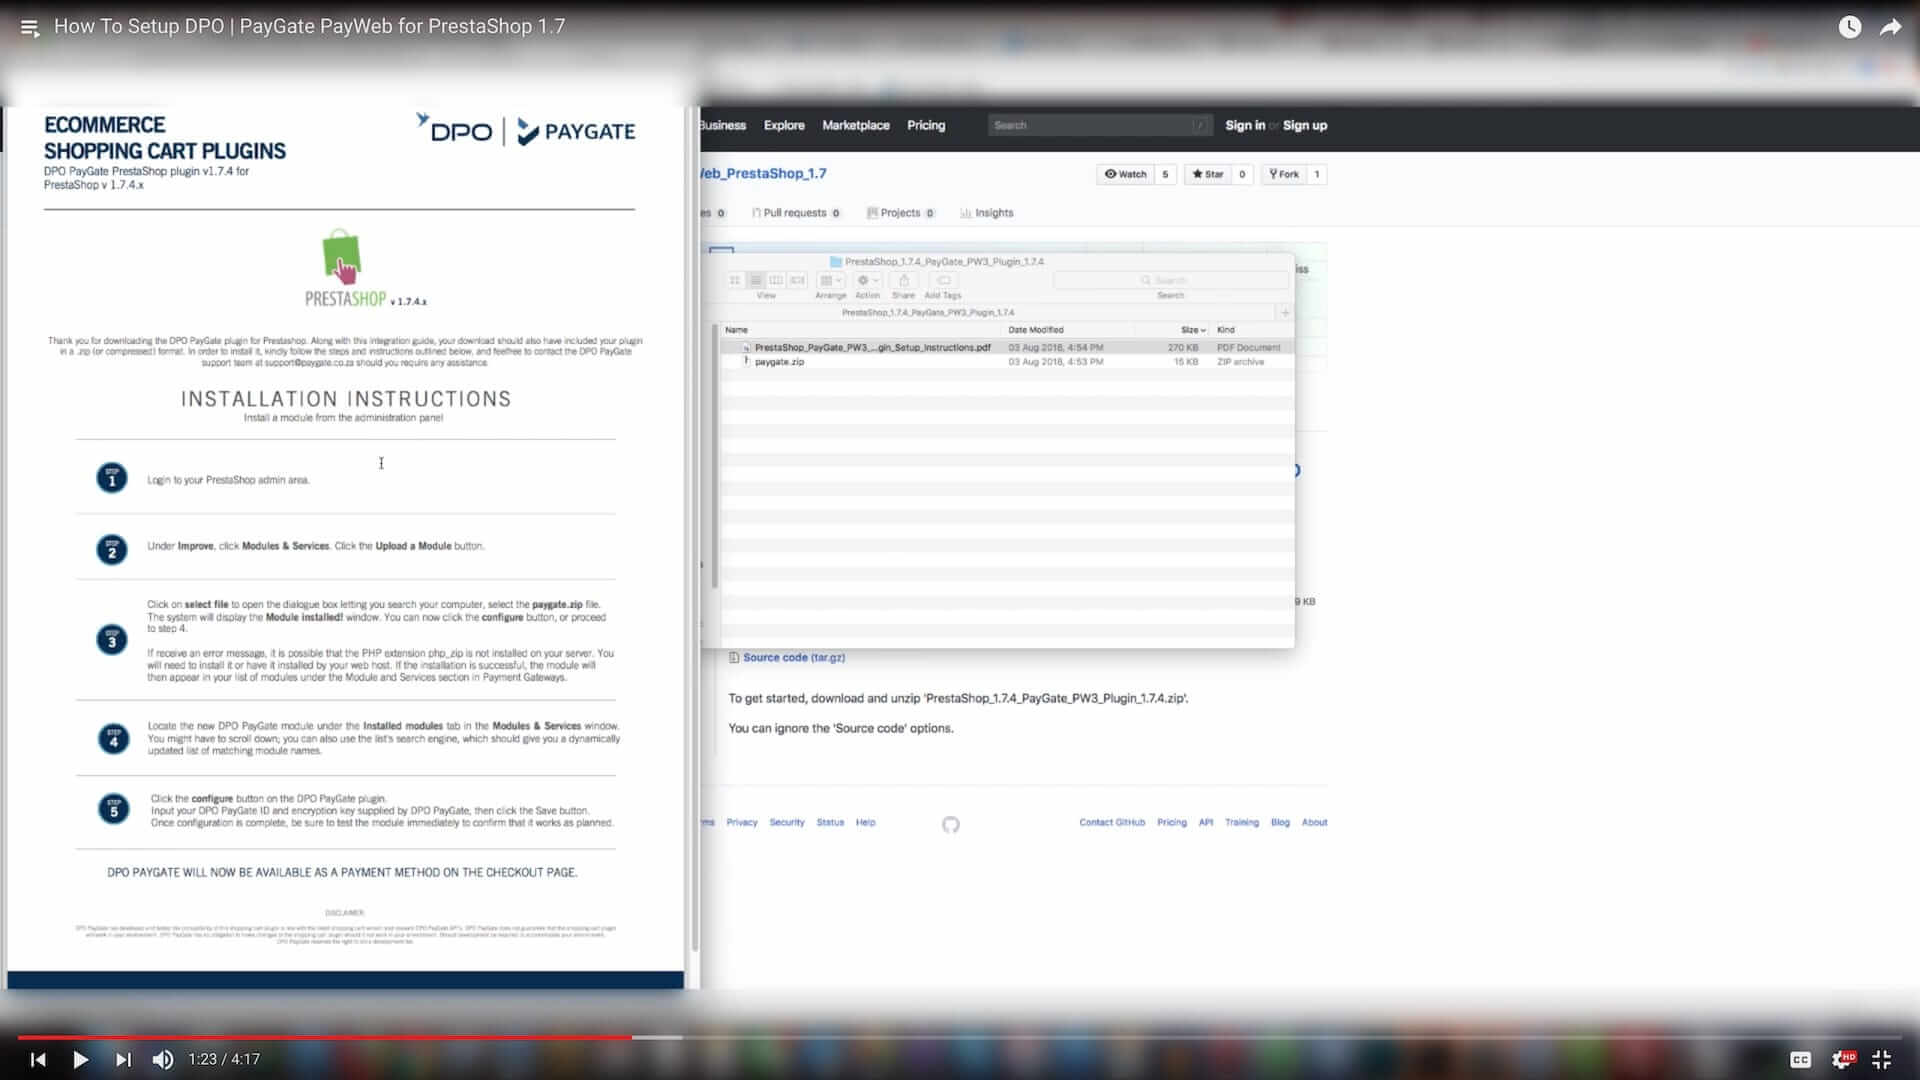Image resolution: width=1920 pixels, height=1080 pixels.
Task: Open GitHub Pricing nav item
Action: click(926, 126)
